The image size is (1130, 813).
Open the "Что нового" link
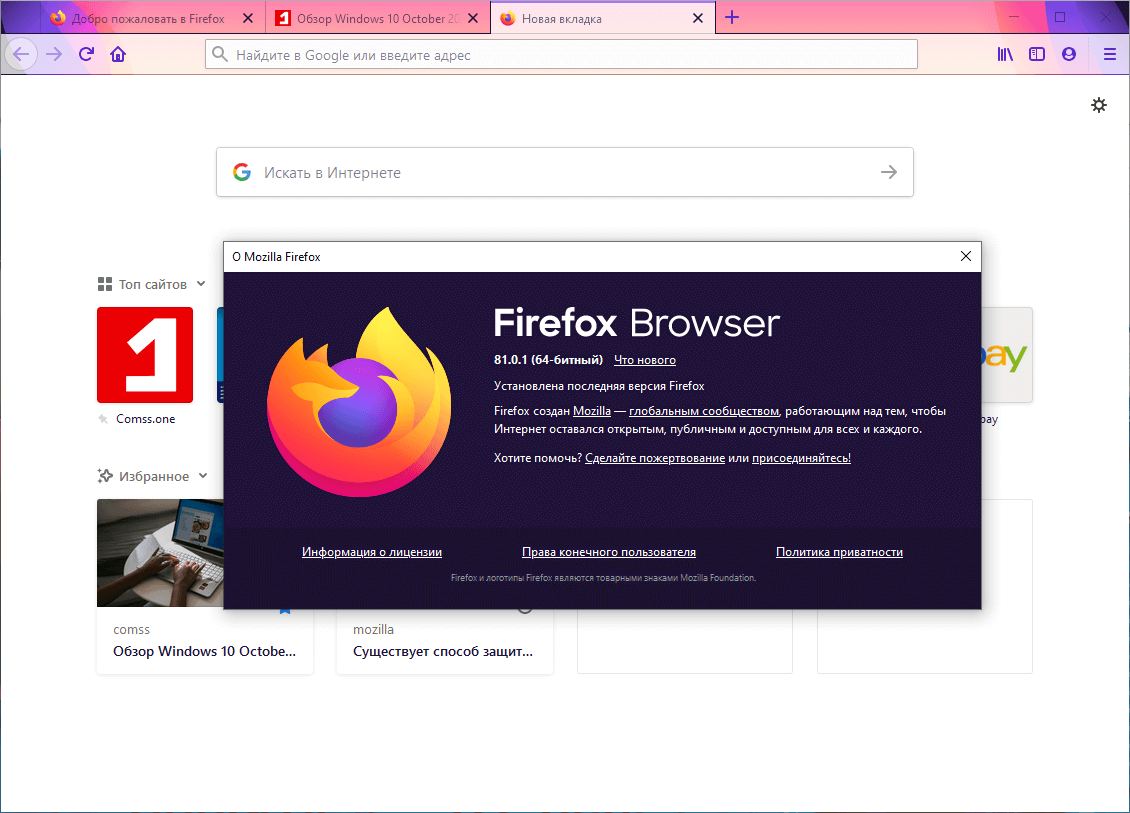click(644, 360)
